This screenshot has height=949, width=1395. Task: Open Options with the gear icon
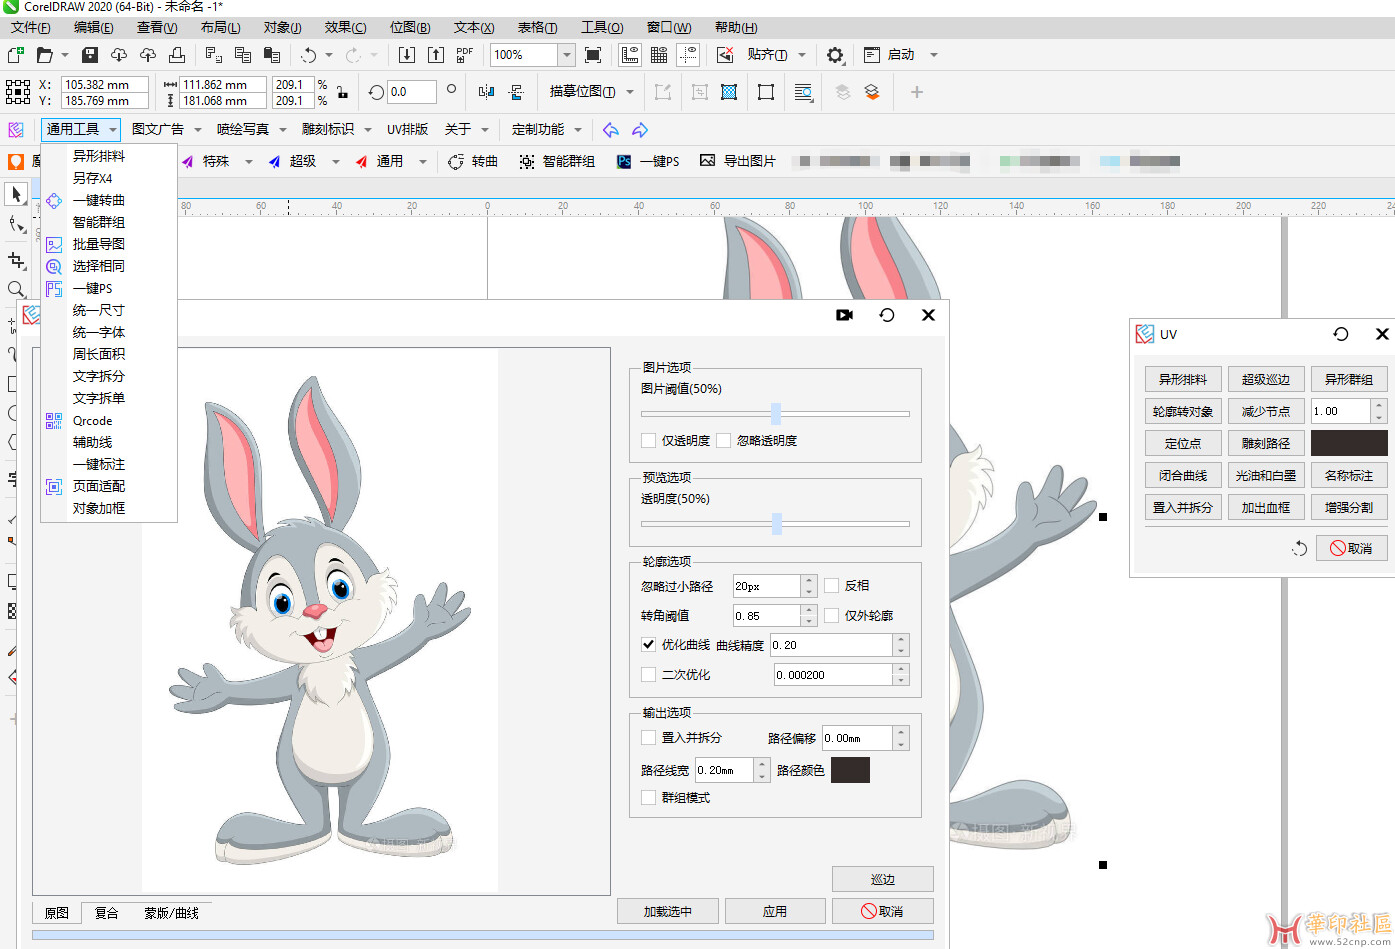(835, 55)
